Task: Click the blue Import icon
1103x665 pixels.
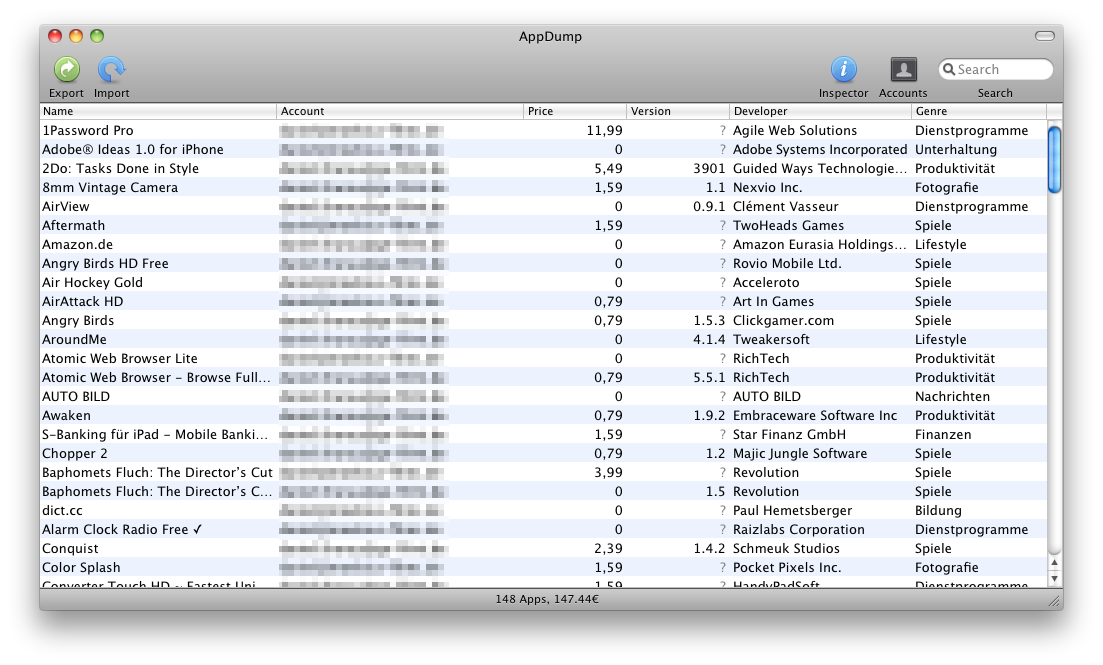Action: [x=111, y=70]
